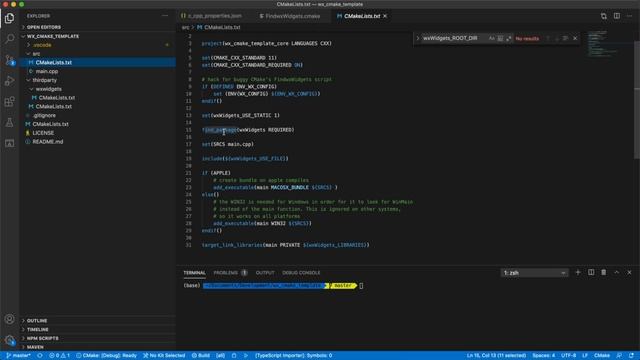Open the Search view in the activity bar
Image resolution: width=640 pixels, height=360 pixels.
point(9,39)
